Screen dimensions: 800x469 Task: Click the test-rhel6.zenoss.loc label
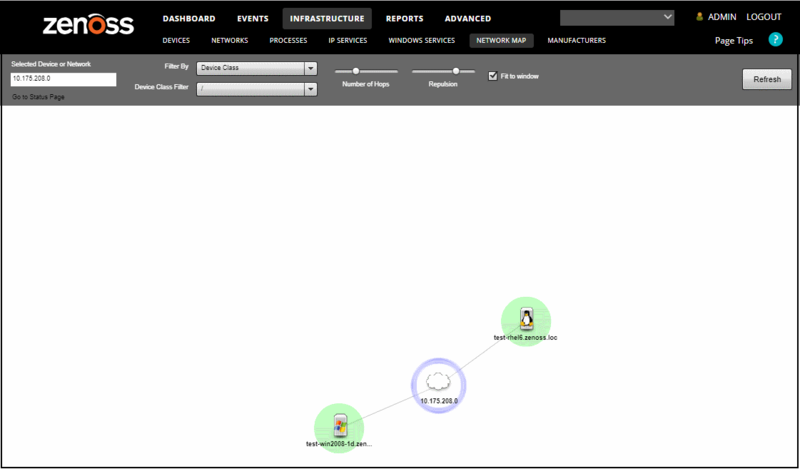point(526,337)
